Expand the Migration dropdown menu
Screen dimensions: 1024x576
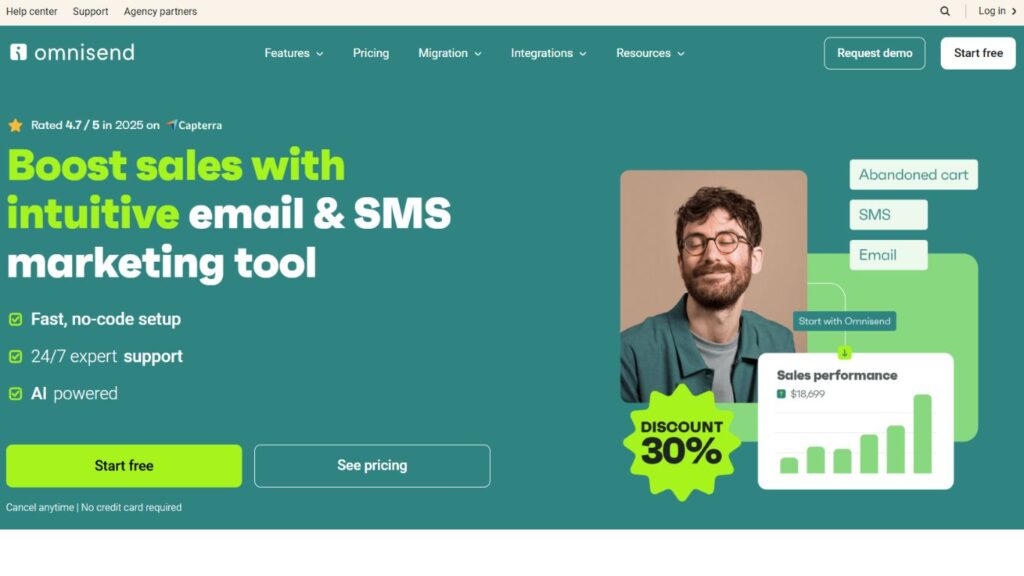pyautogui.click(x=450, y=54)
